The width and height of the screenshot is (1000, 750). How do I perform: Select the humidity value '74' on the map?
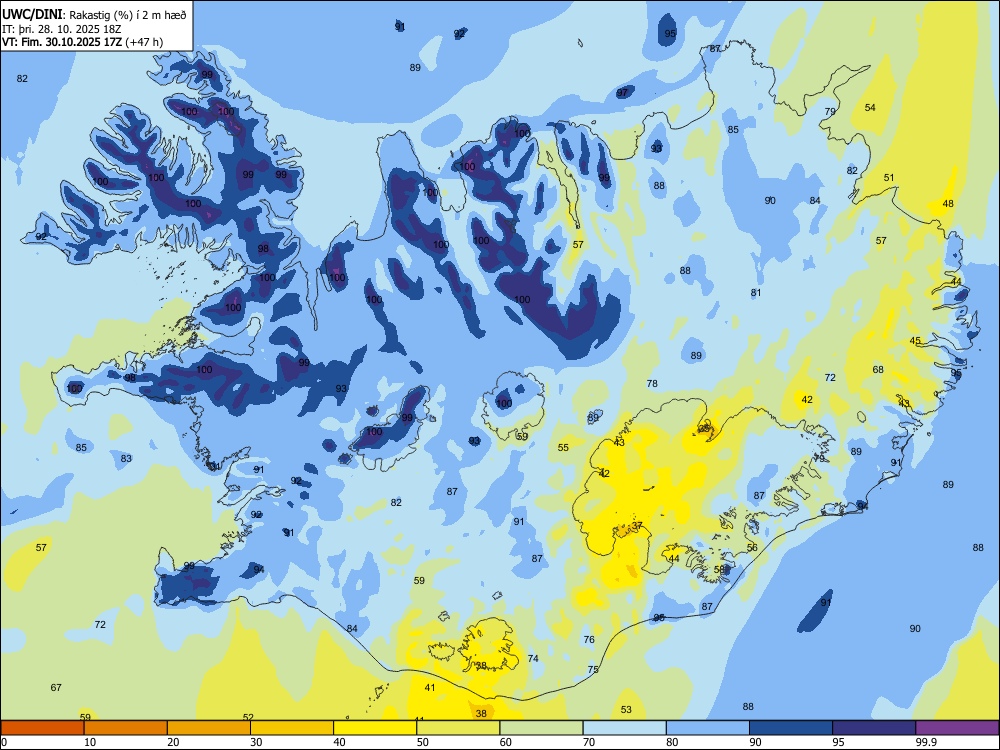pyautogui.click(x=533, y=658)
